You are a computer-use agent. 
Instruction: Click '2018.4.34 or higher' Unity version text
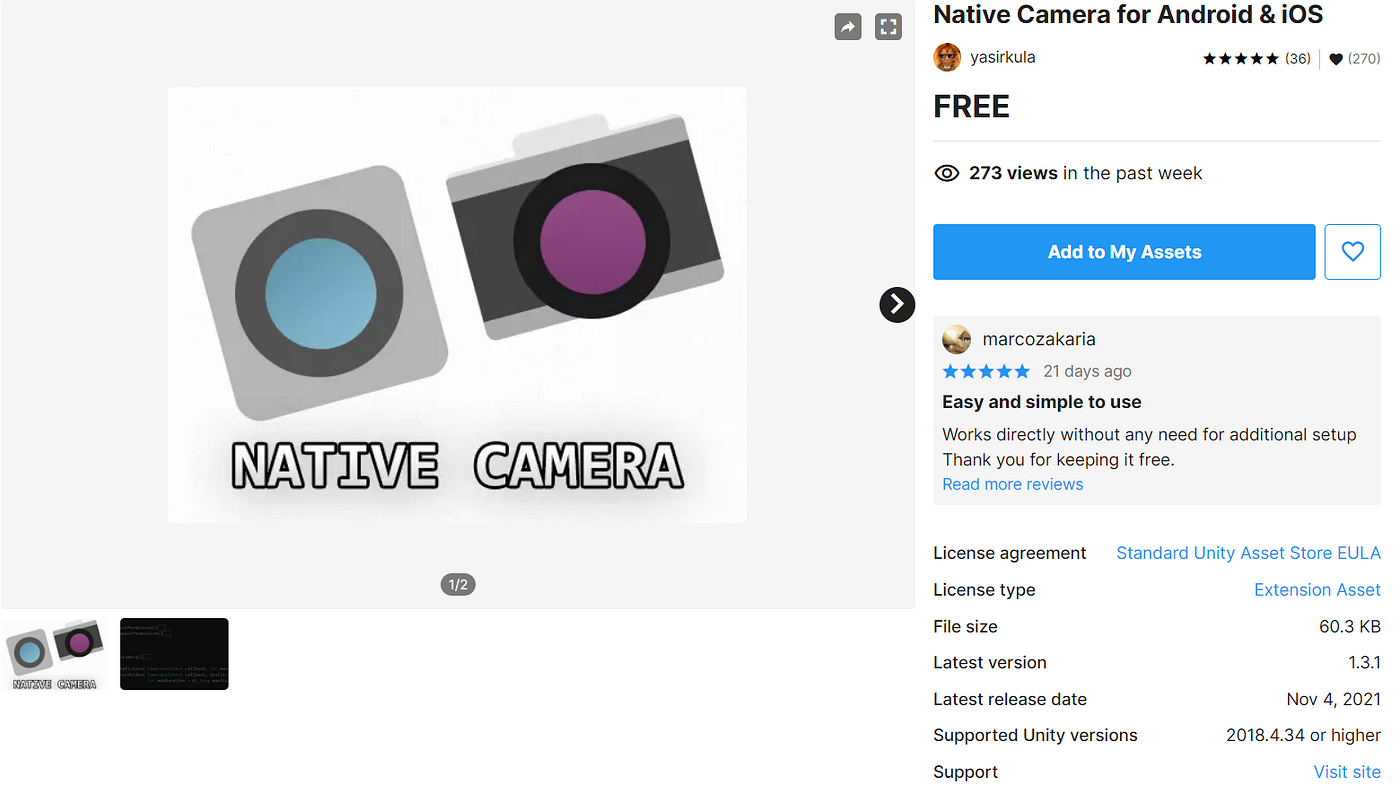1303,736
